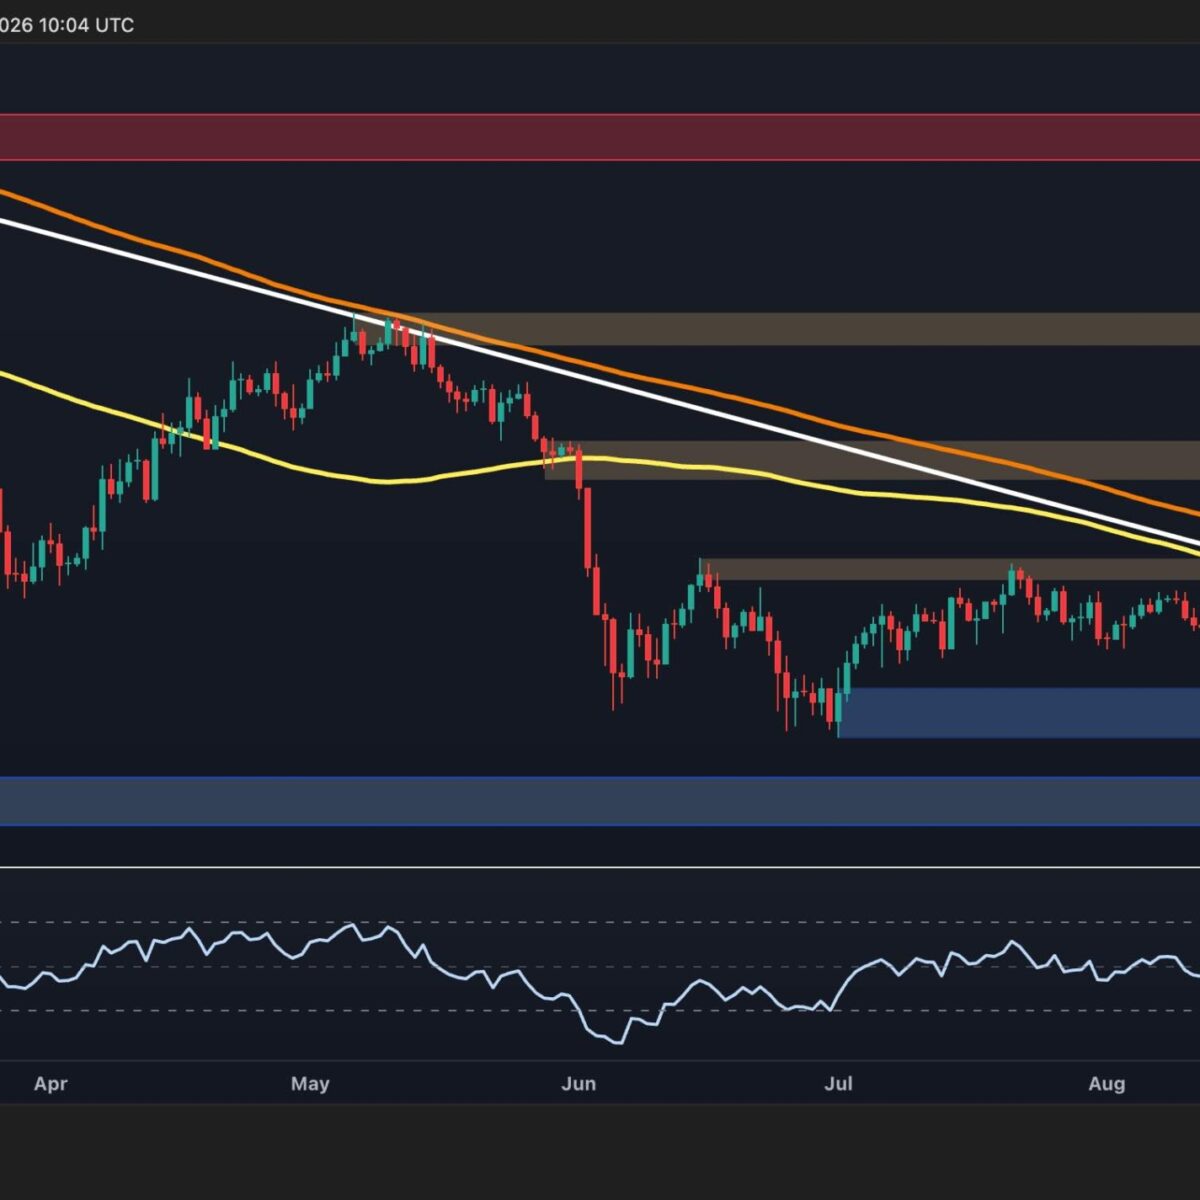
Task: Select the red resistance zone at top
Action: pyautogui.click(x=600, y=137)
